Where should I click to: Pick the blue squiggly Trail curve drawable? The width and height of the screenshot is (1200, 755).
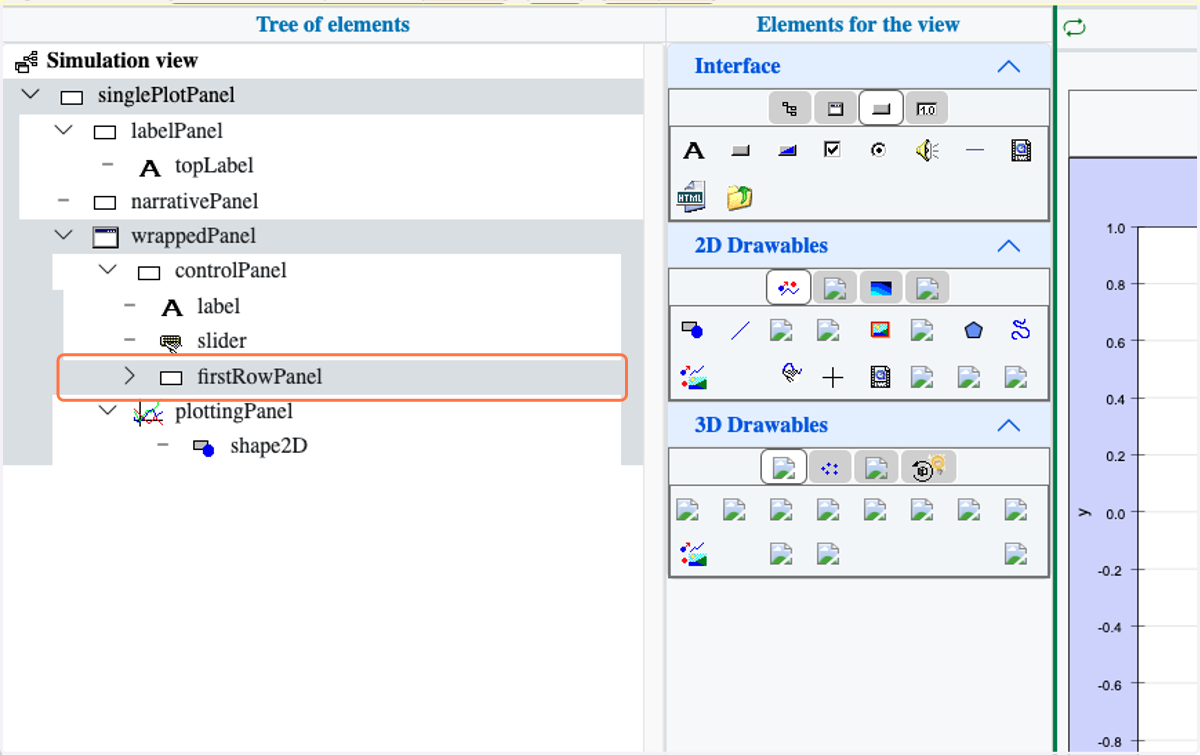(1020, 330)
